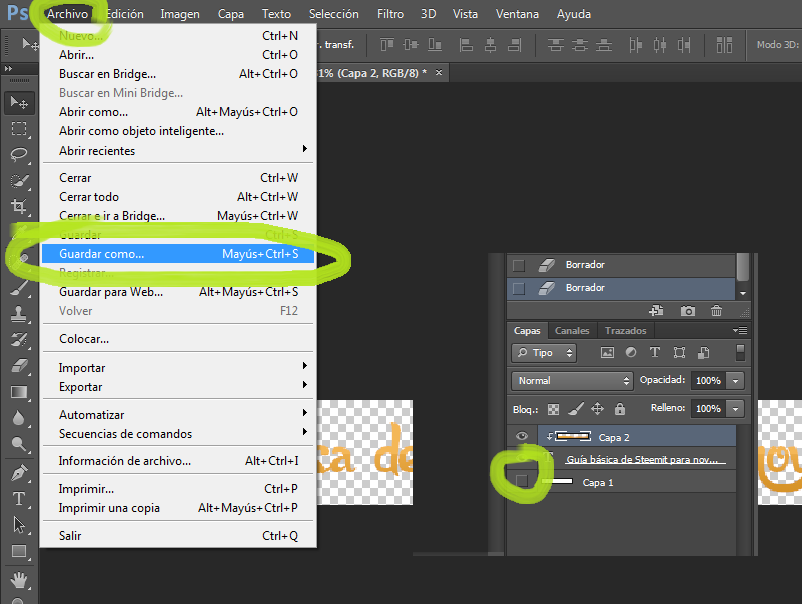Click the align left edges icon
This screenshot has width=802, height=604.
pyautogui.click(x=466, y=45)
